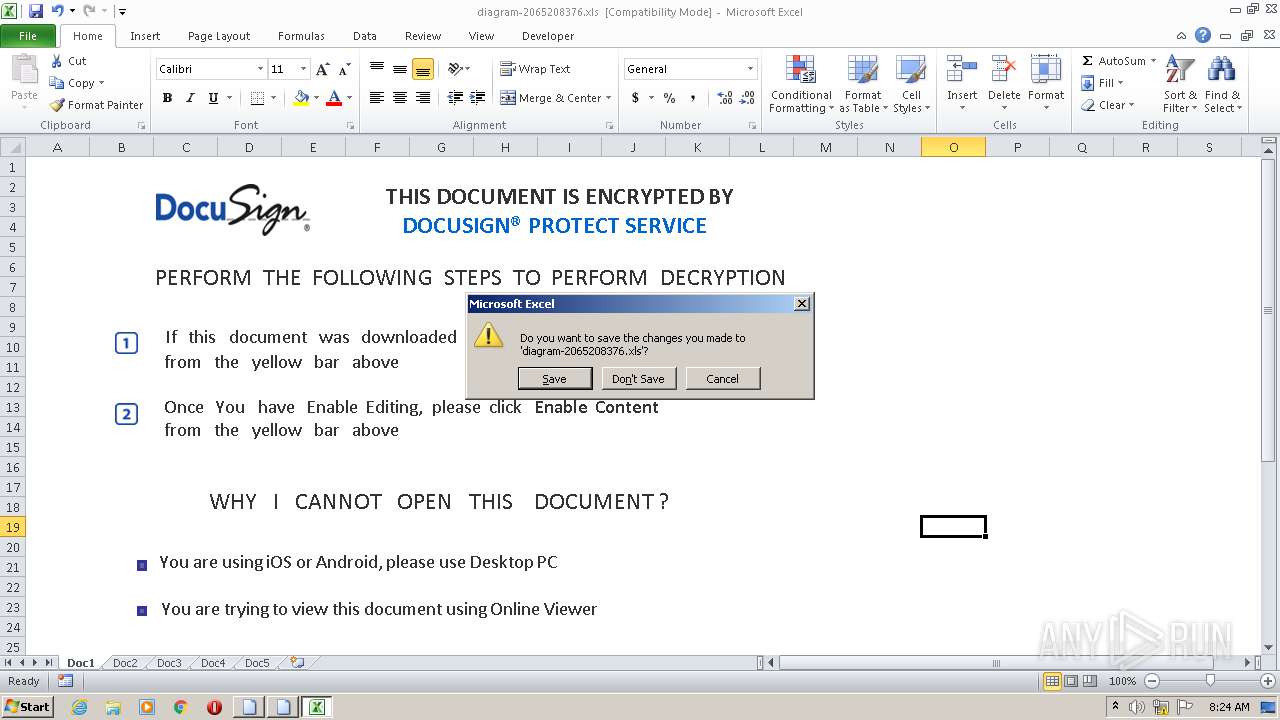Expand the Fill dropdown in Editing group
Viewport: 1280px width, 720px height.
pos(1120,83)
